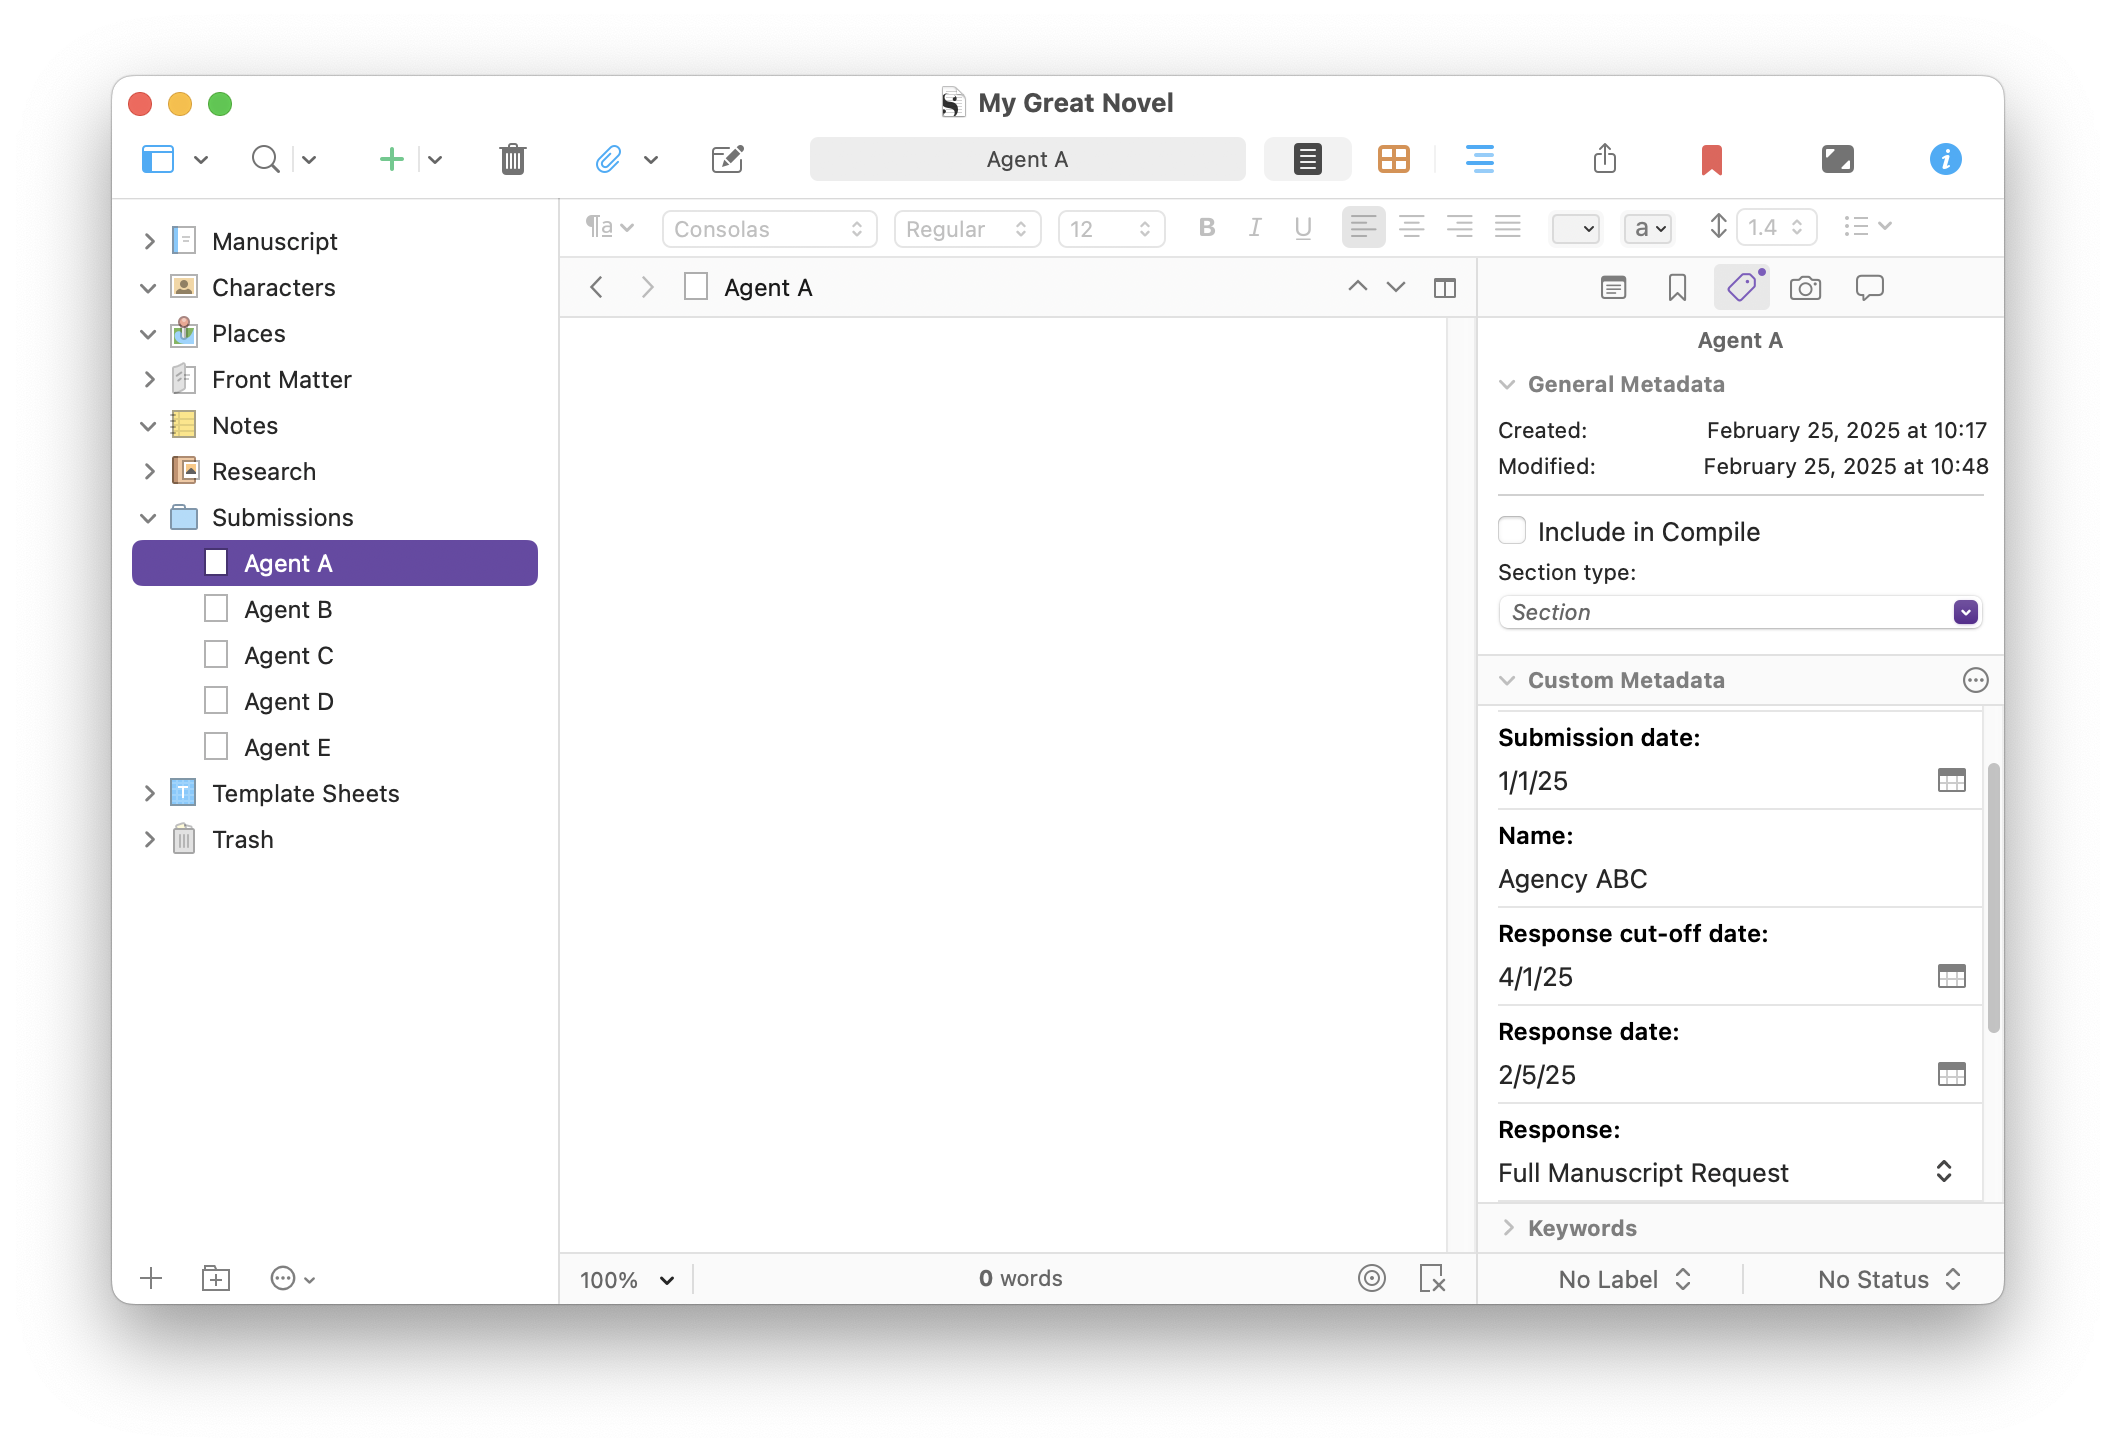Toggle the Agent B checkbox icon
This screenshot has width=2116, height=1452.
216,609
